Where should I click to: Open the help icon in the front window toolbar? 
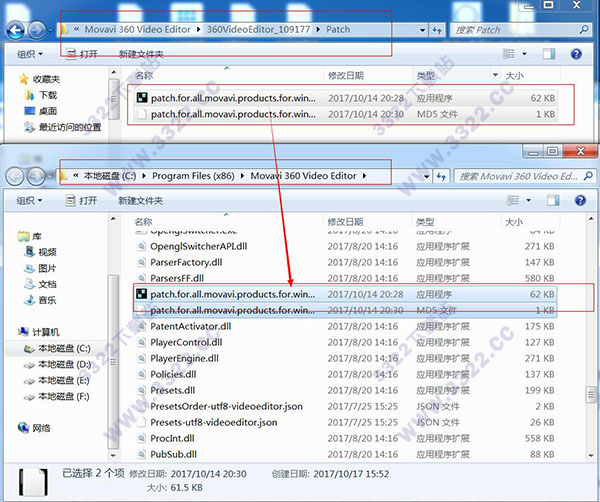click(580, 200)
